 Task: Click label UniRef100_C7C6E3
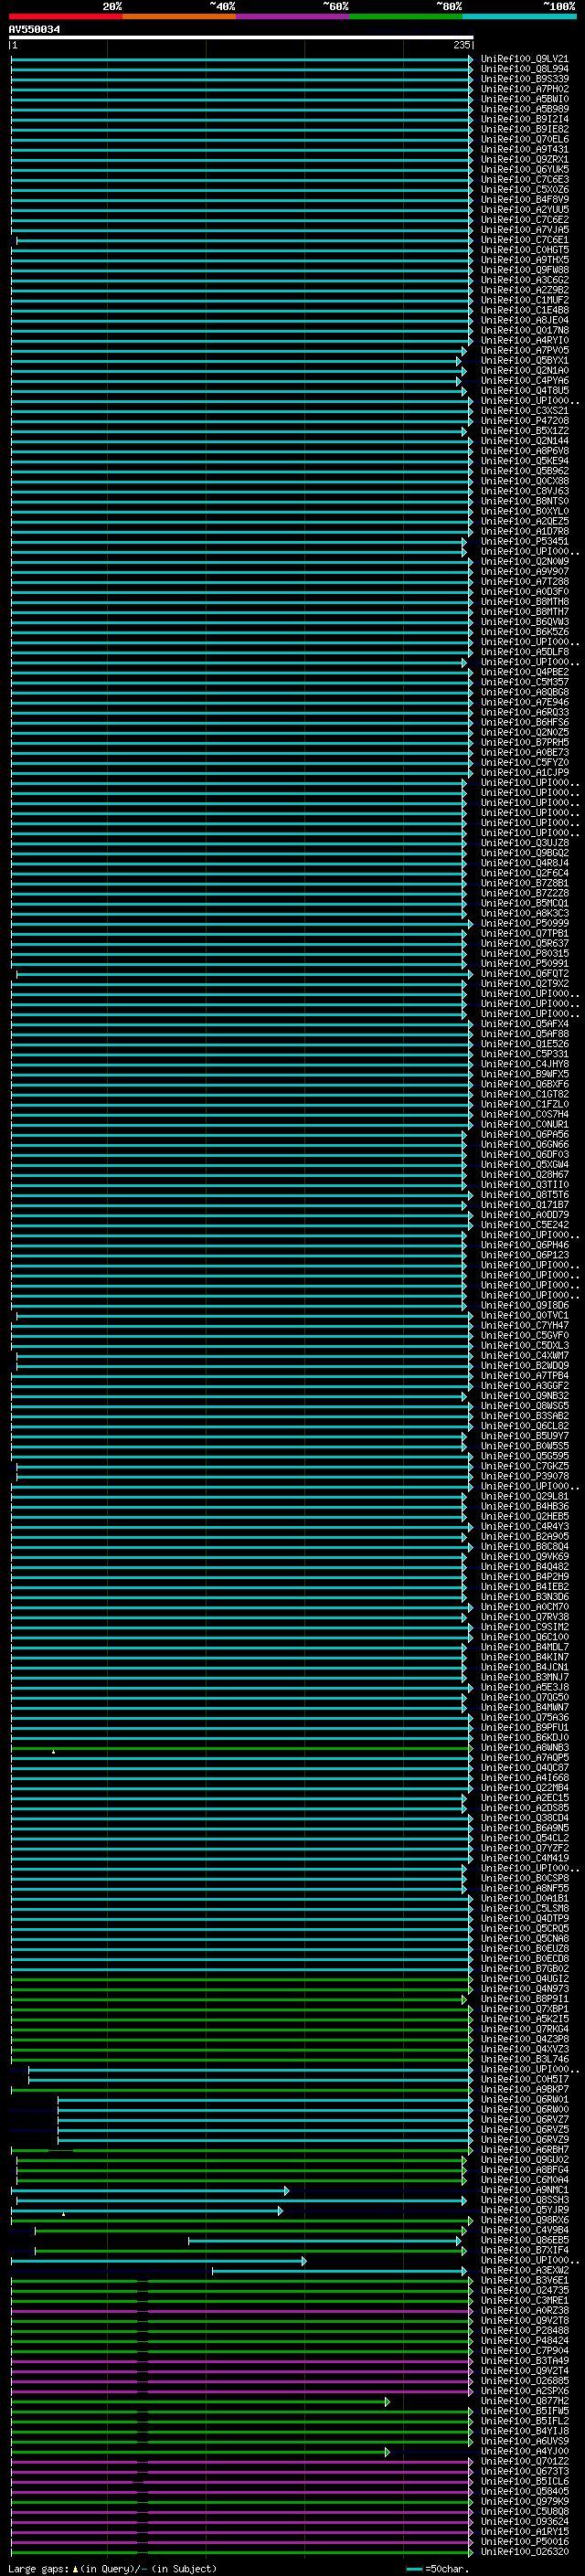[525, 180]
